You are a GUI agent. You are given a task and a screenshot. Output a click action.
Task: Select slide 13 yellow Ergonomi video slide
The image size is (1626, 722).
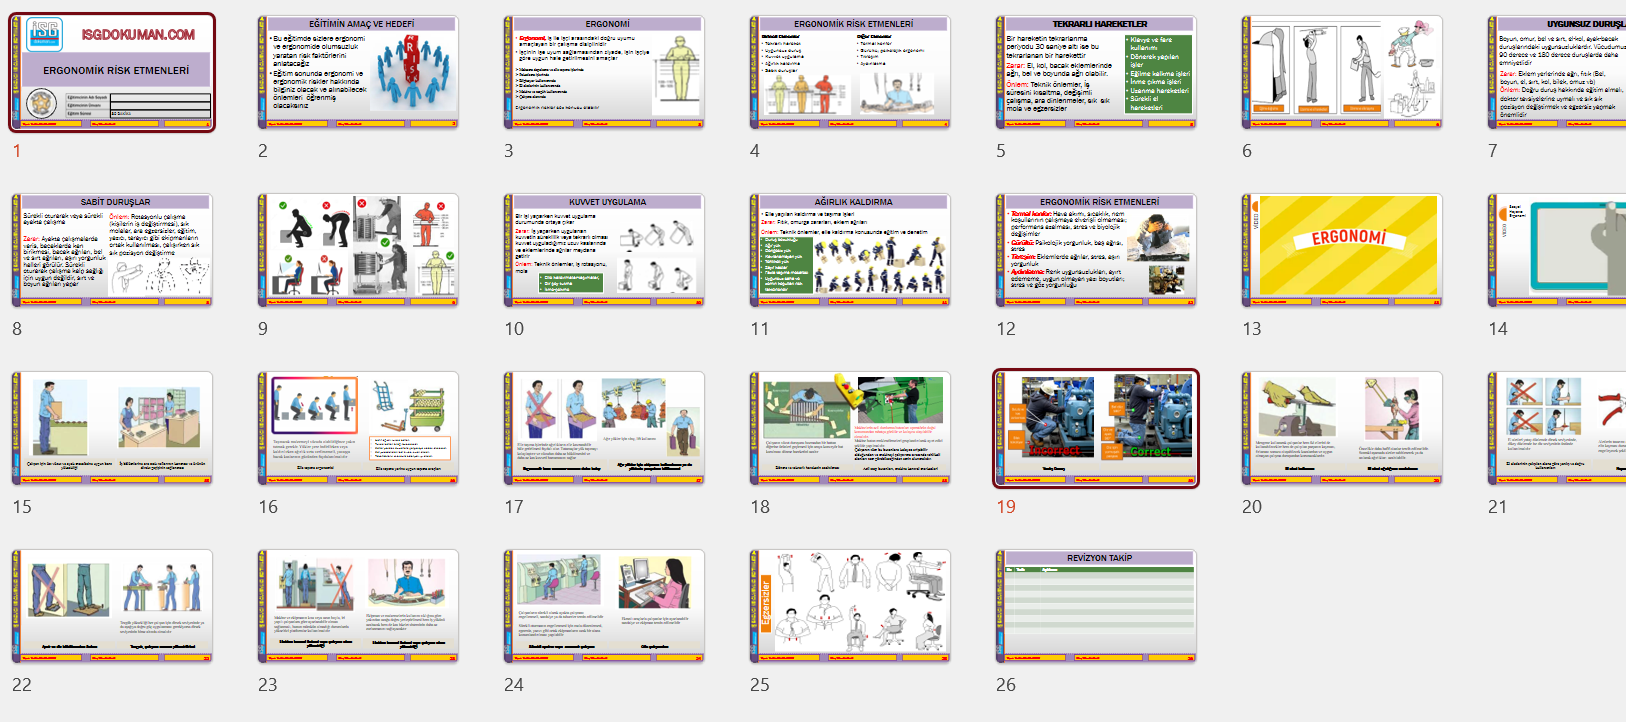pyautogui.click(x=1342, y=250)
